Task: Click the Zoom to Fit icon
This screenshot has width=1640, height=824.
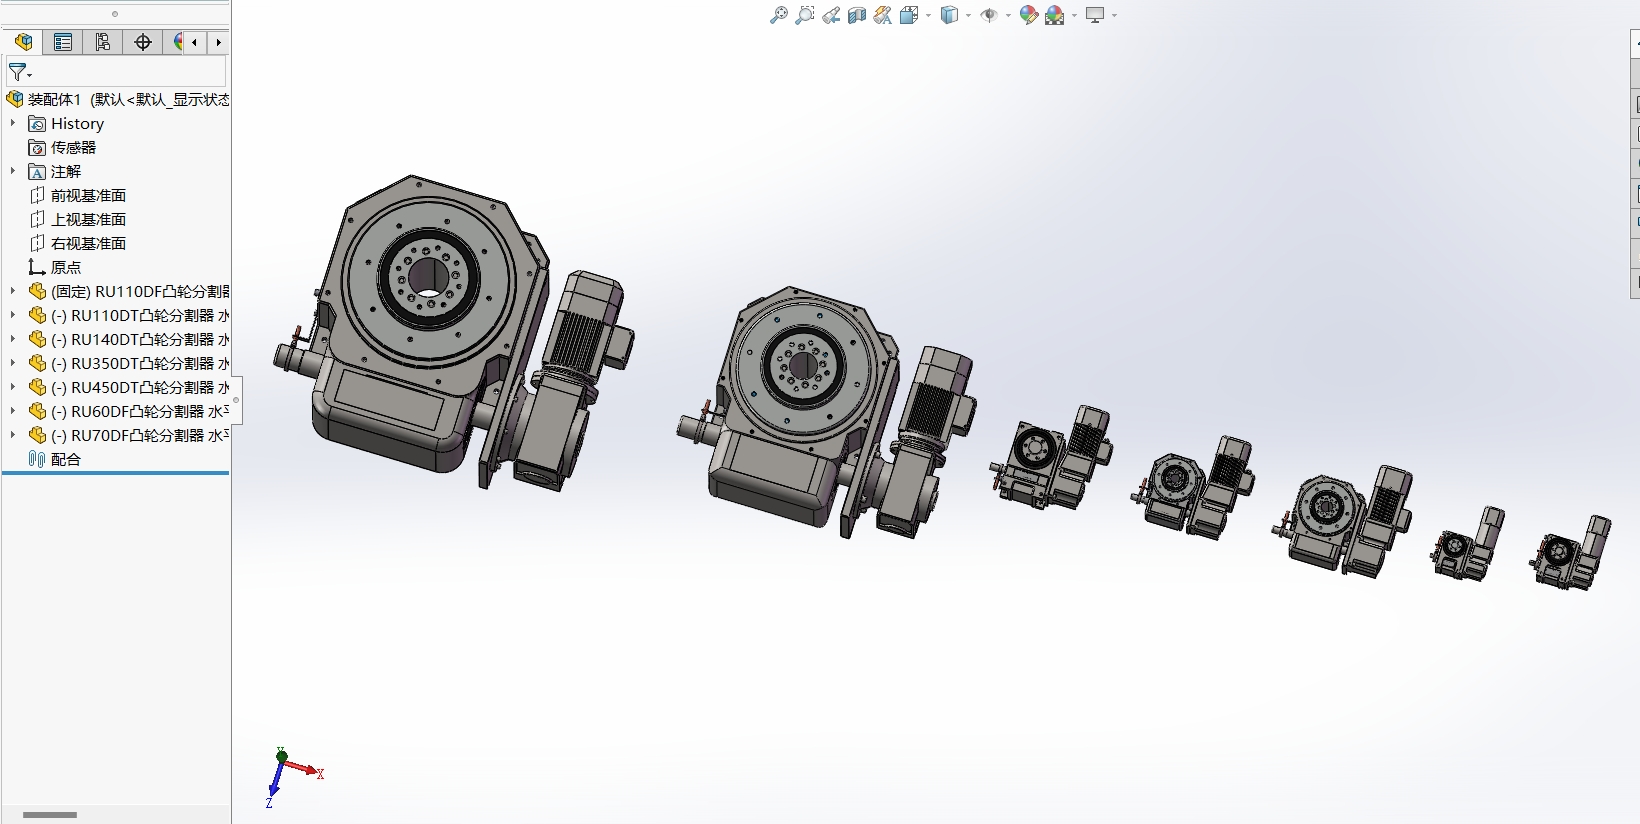Action: coord(778,15)
